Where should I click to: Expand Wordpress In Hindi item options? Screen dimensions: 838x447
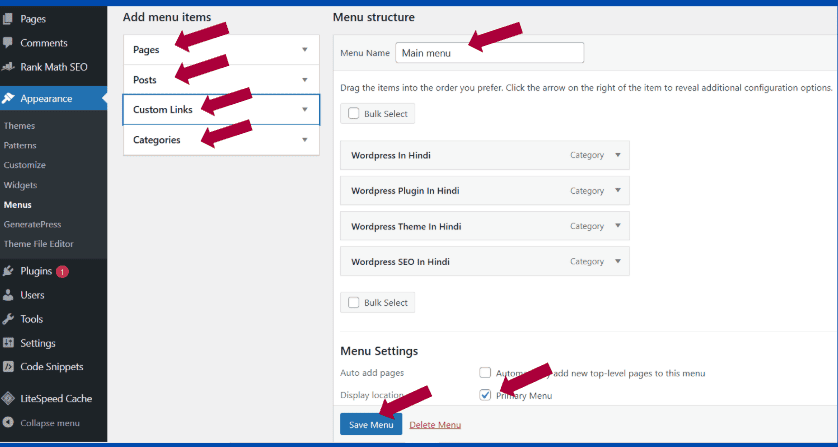tap(618, 155)
